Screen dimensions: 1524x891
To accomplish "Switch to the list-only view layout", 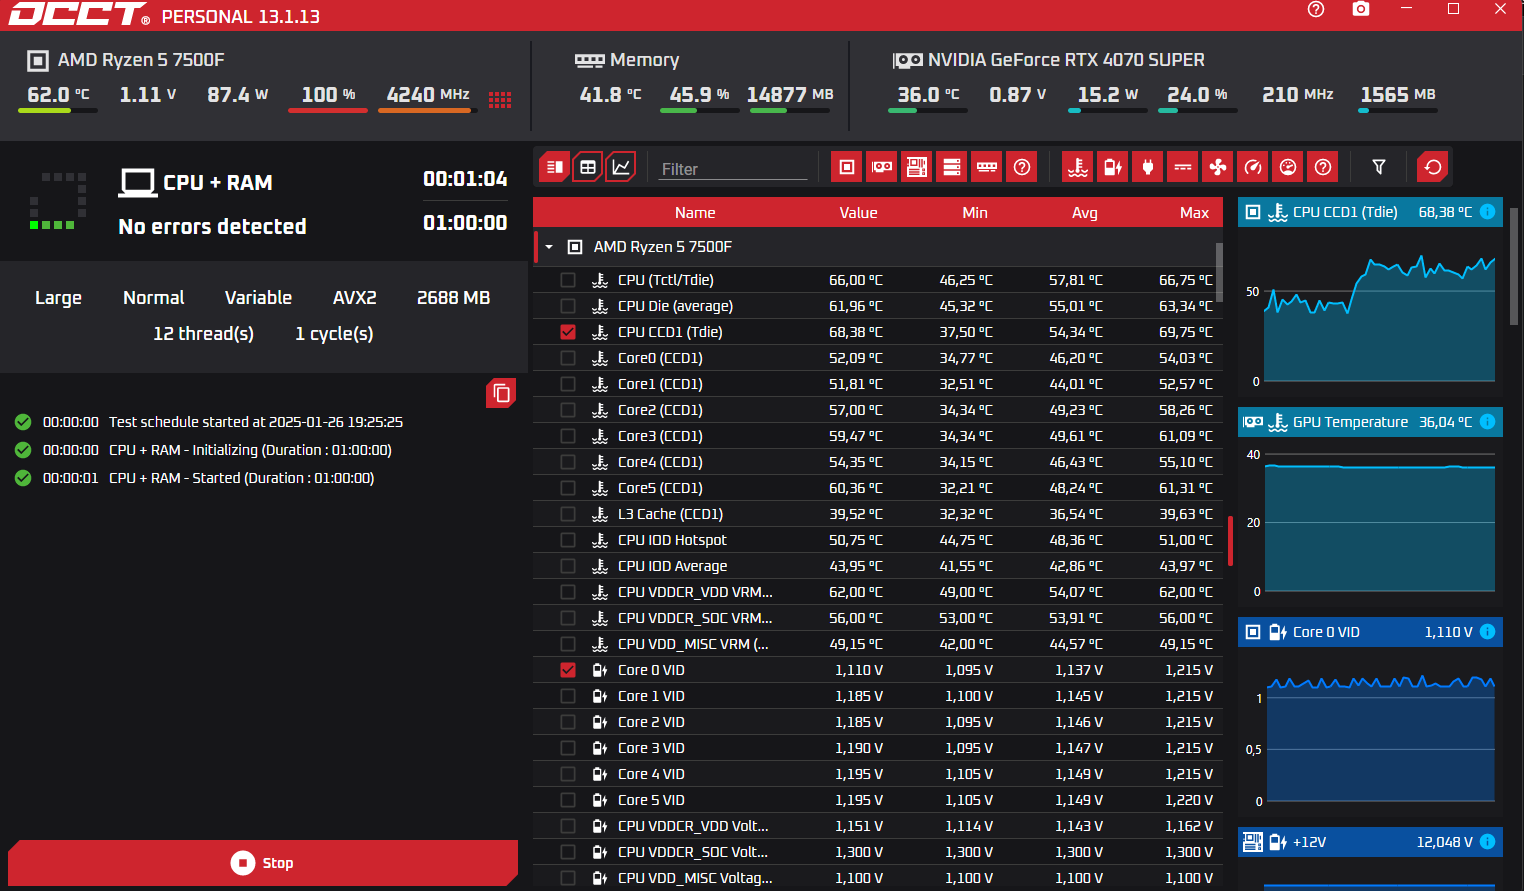I will [x=555, y=167].
